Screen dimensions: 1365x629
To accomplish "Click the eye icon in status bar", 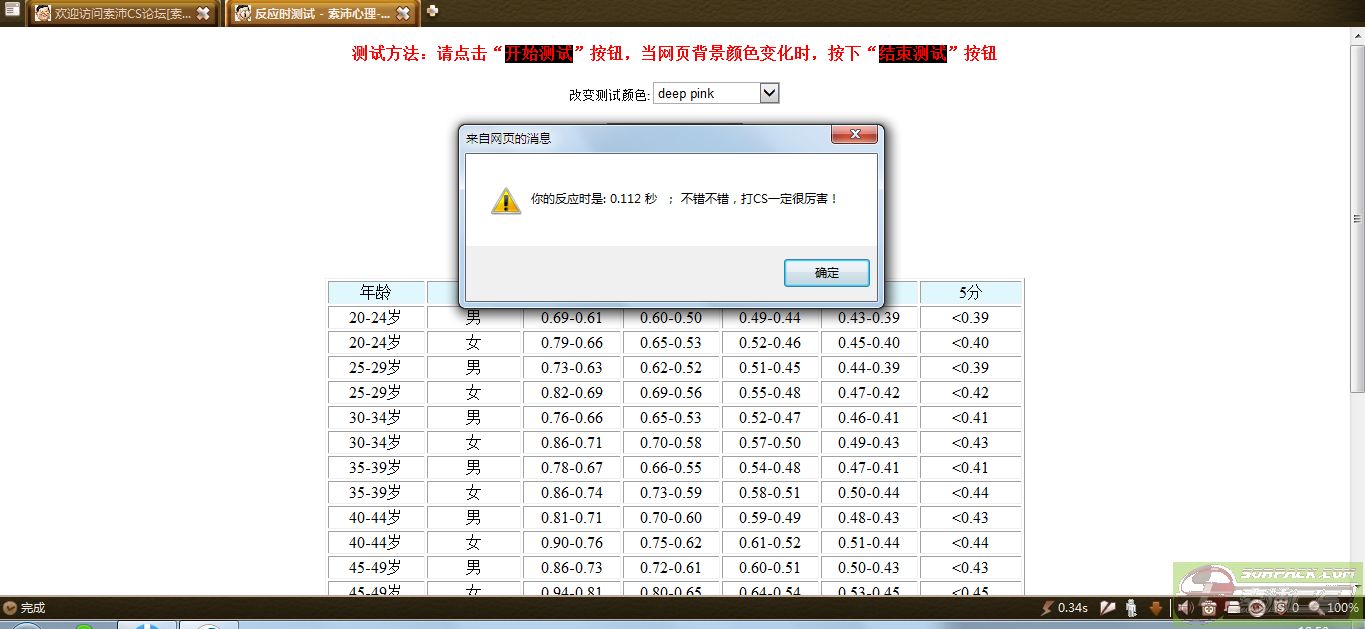I will (x=1257, y=608).
